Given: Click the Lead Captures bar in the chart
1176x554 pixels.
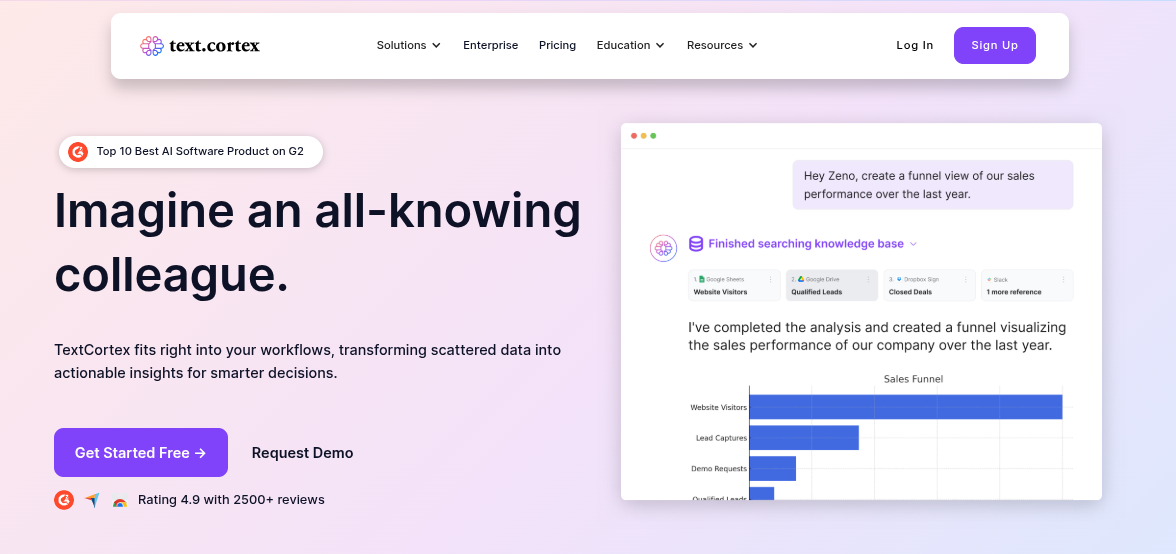Looking at the screenshot, I should 804,438.
